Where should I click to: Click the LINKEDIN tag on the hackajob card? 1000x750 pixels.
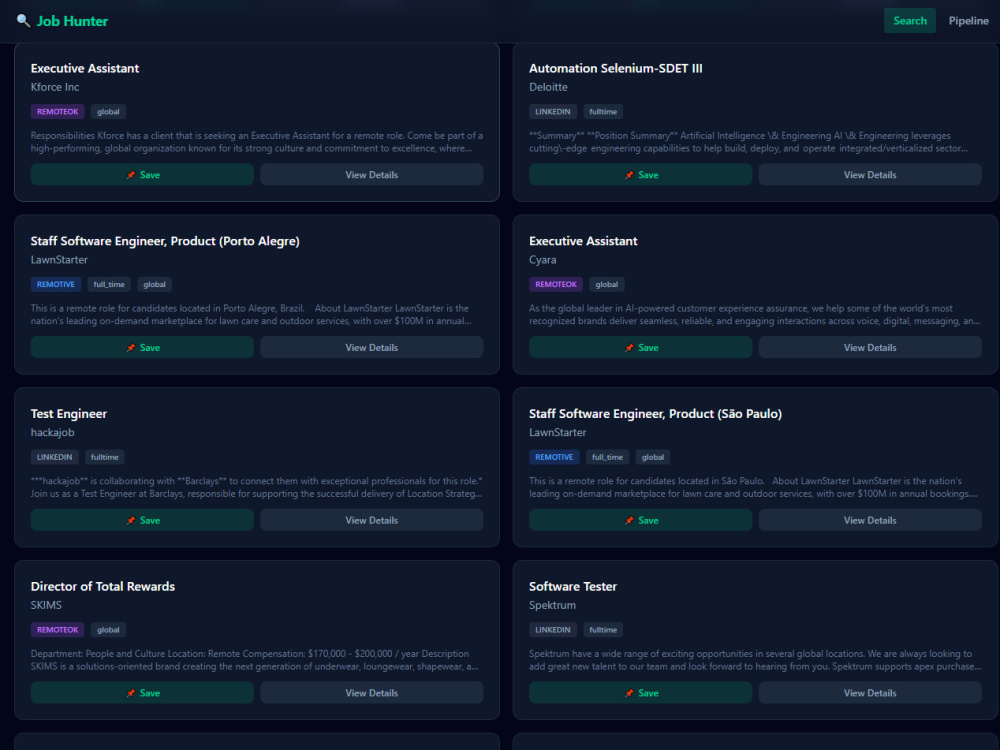point(54,457)
